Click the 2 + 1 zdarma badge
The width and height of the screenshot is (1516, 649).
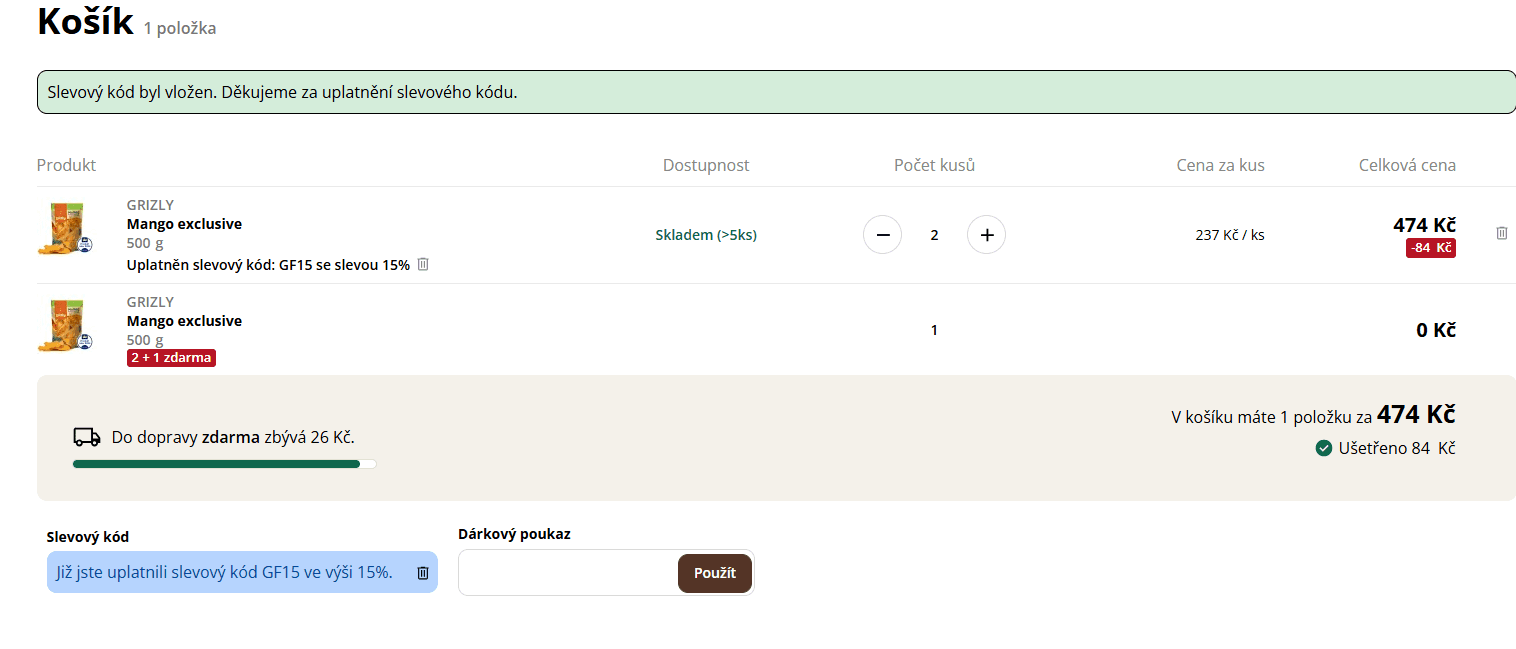171,358
